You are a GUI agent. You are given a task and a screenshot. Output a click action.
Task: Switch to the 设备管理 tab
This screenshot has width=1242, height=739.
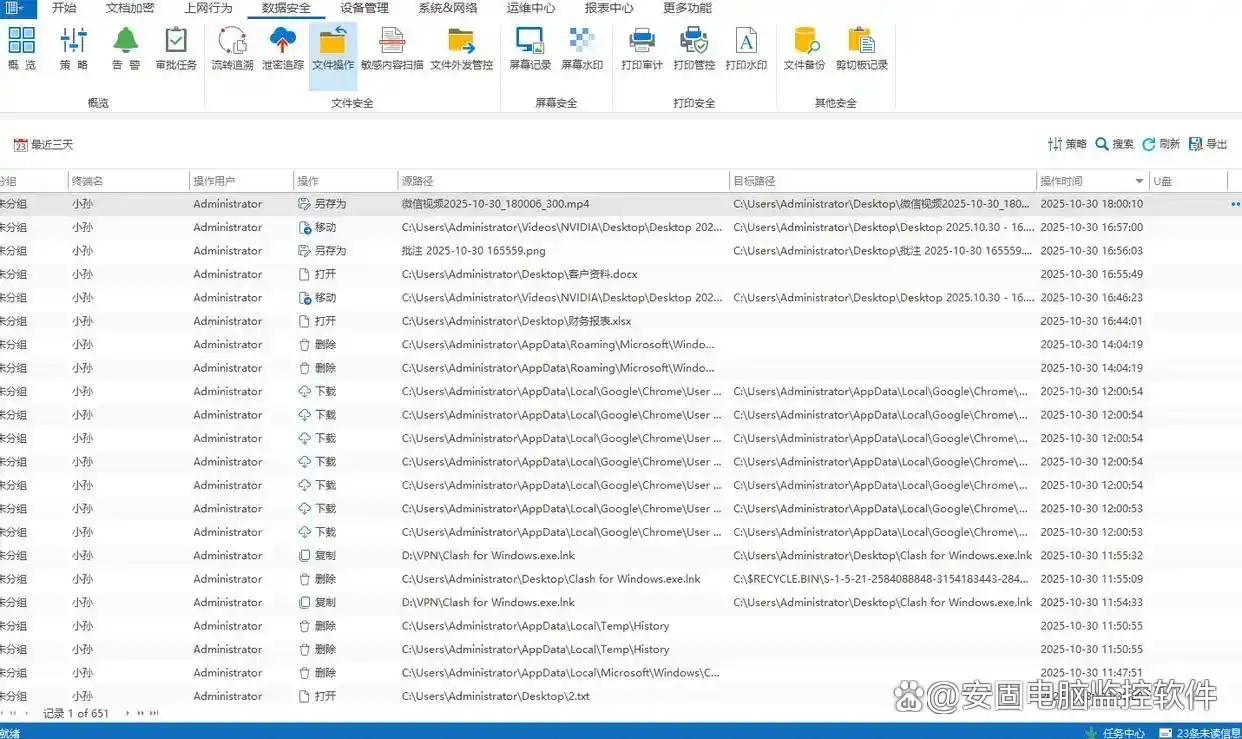pyautogui.click(x=364, y=8)
